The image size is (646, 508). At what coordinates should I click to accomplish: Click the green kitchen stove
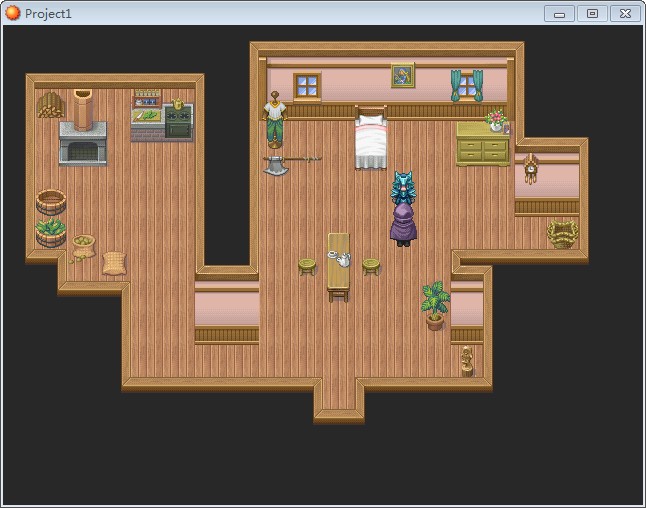click(x=178, y=122)
